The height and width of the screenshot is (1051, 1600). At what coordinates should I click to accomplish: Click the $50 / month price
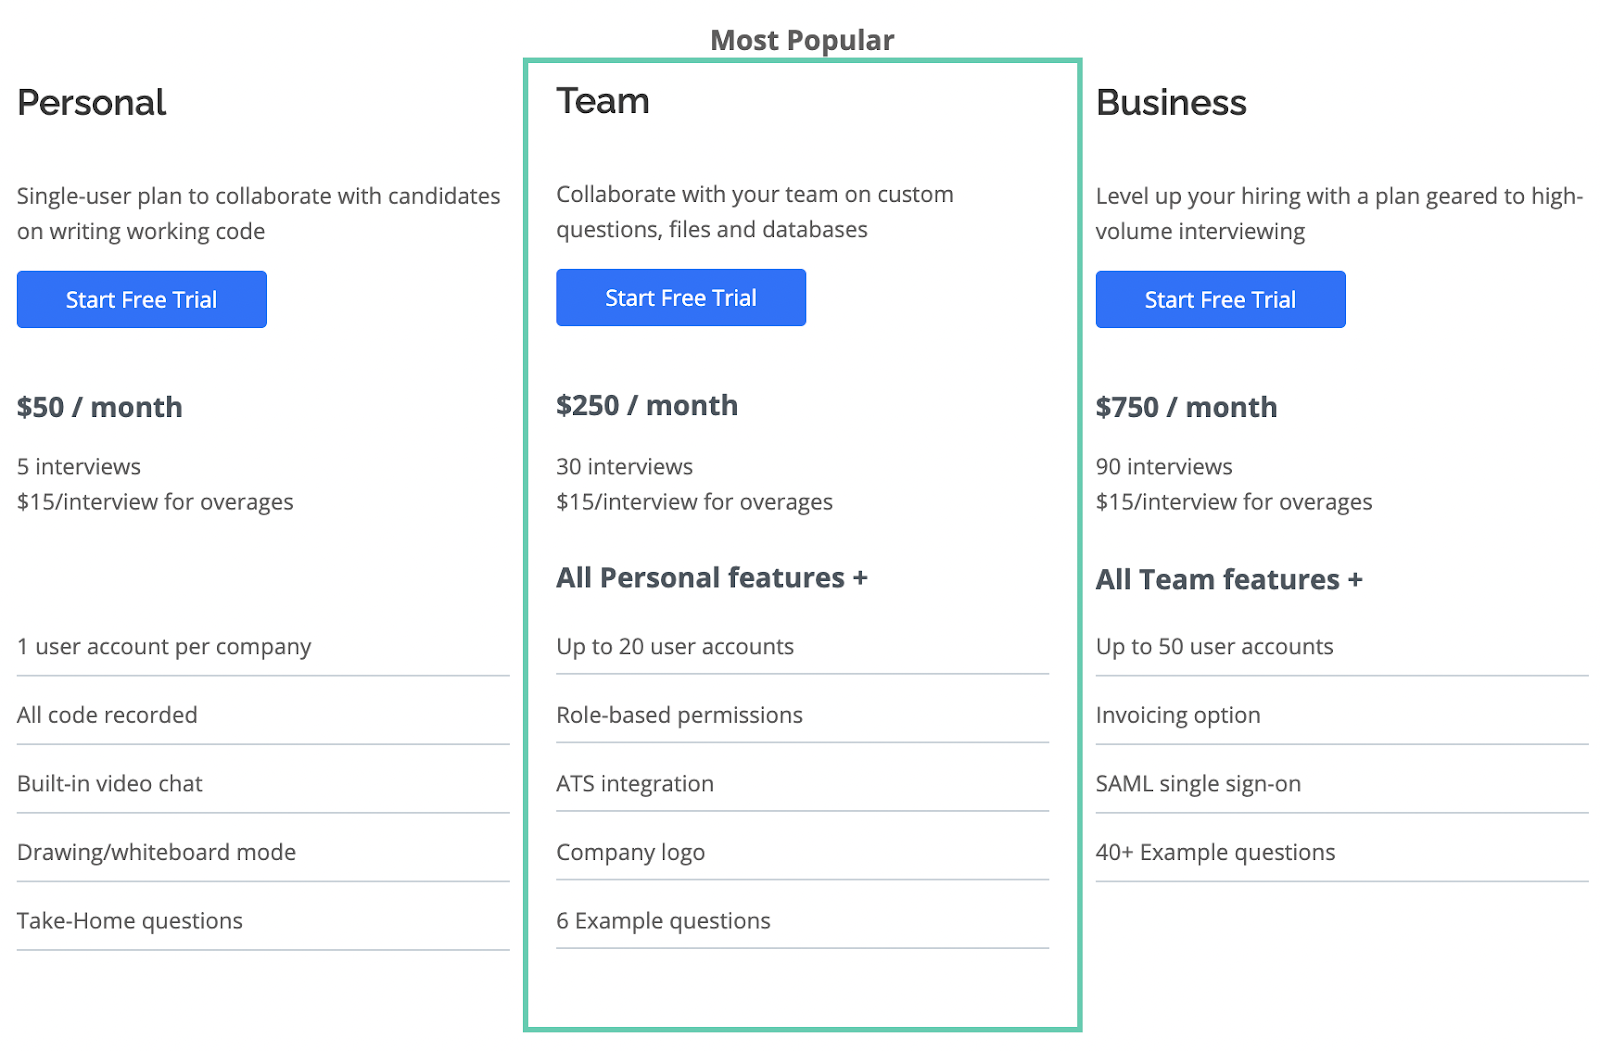100,407
